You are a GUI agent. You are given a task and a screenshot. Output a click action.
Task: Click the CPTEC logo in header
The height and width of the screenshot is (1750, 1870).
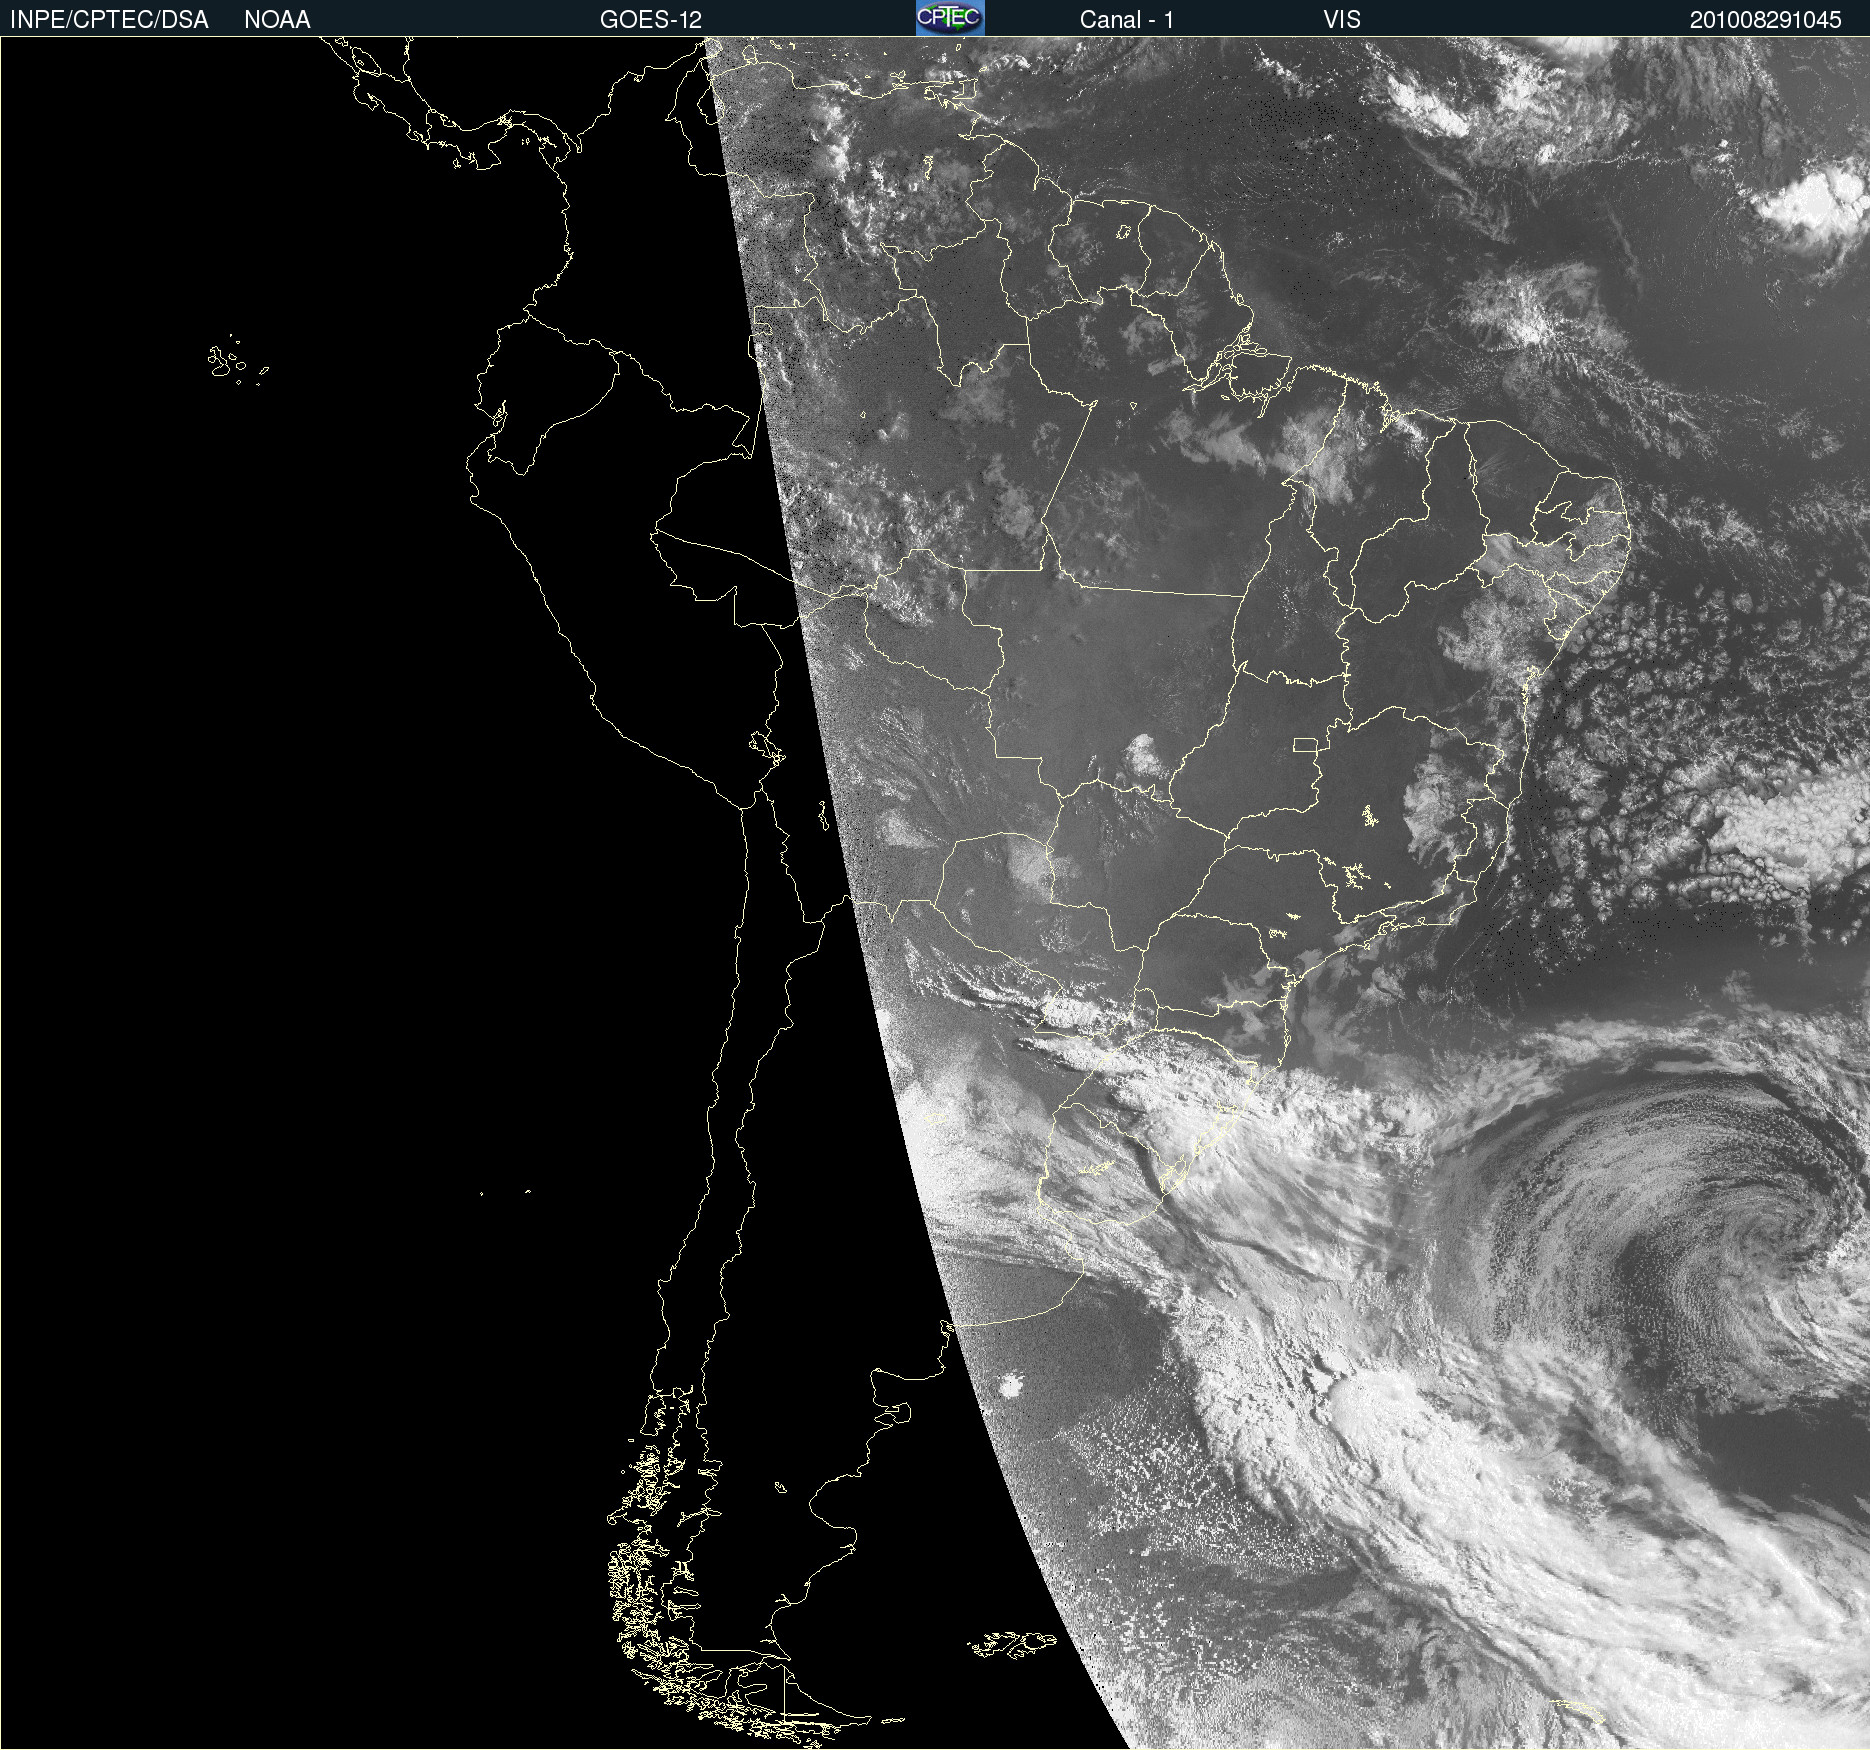coord(950,18)
